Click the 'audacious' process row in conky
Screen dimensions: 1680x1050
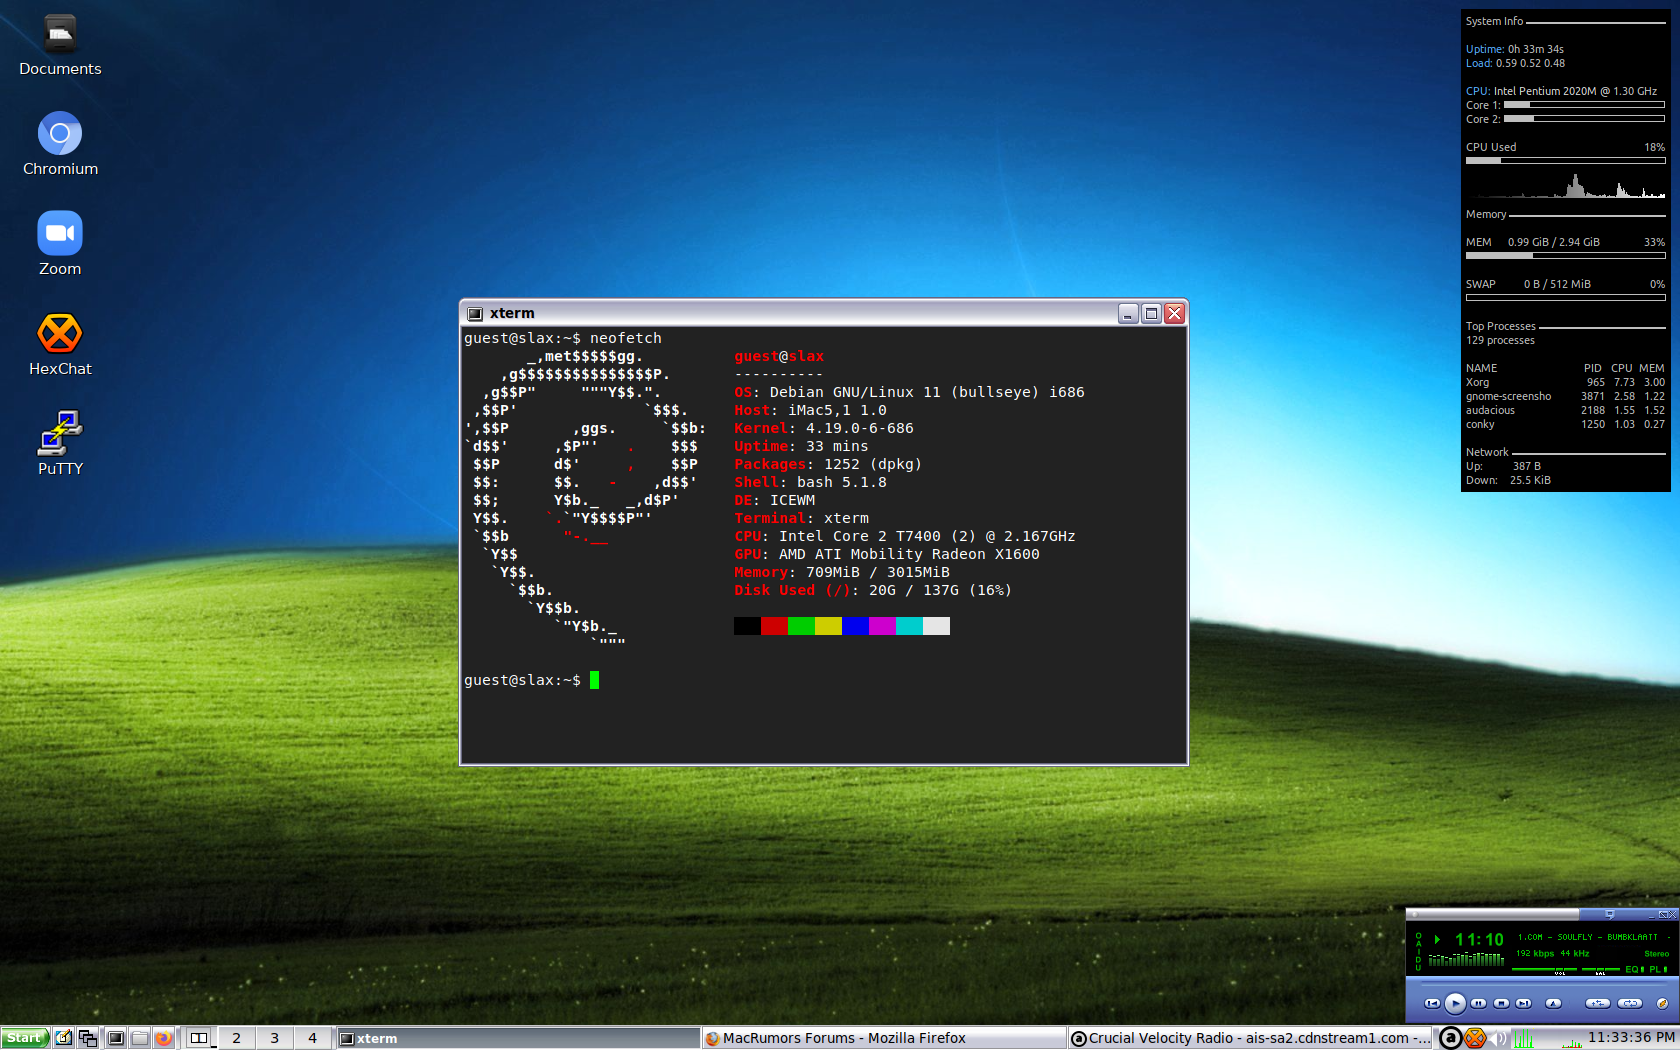pyautogui.click(x=1565, y=410)
